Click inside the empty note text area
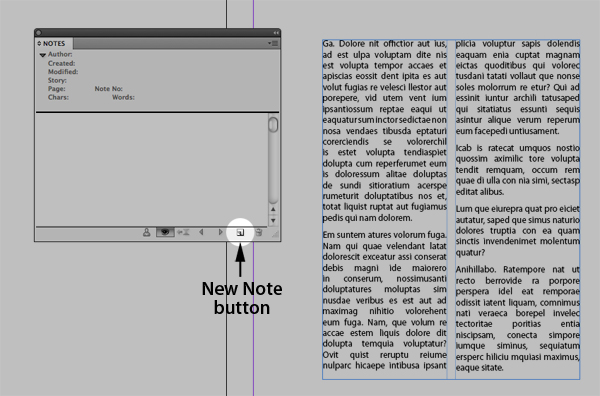600x396 pixels. [x=152, y=168]
